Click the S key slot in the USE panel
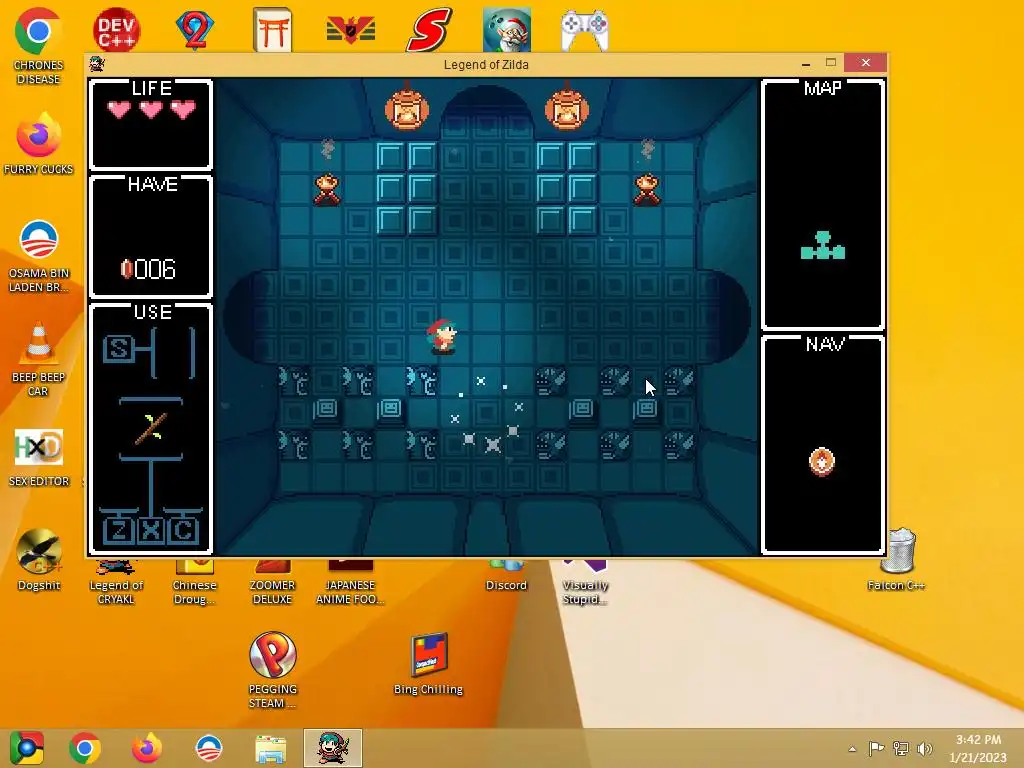 pos(119,349)
